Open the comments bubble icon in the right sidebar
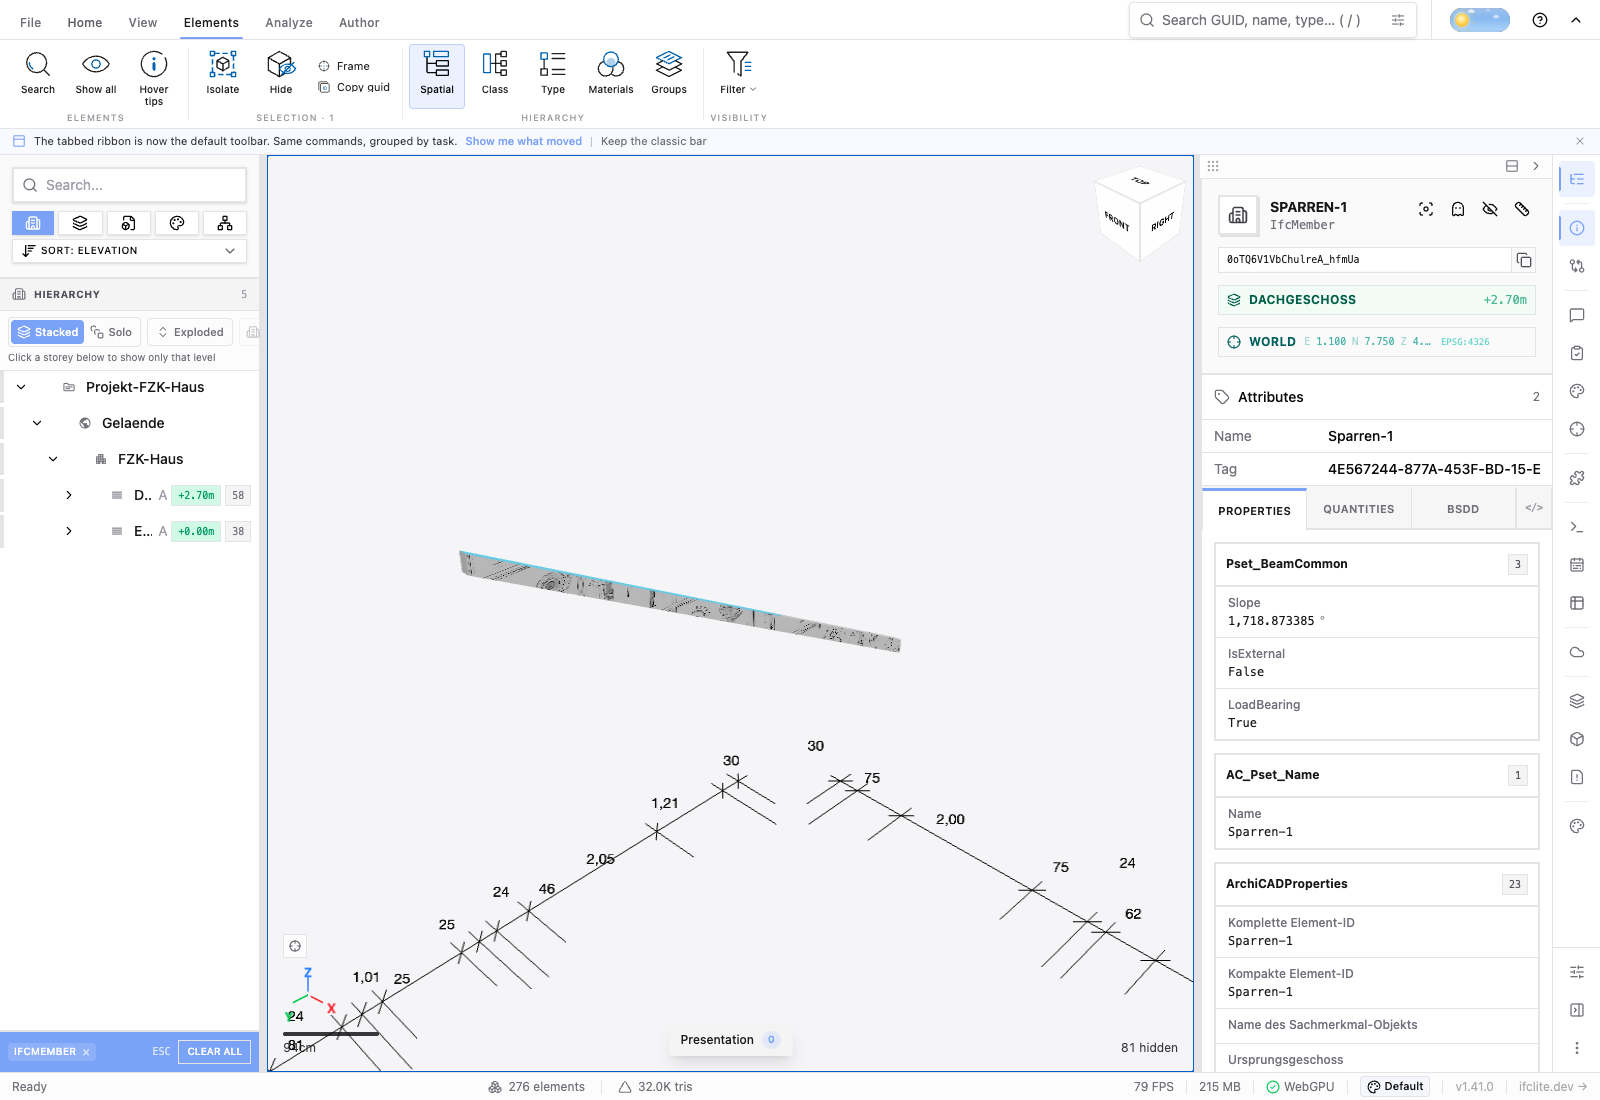1600x1100 pixels. [1577, 315]
